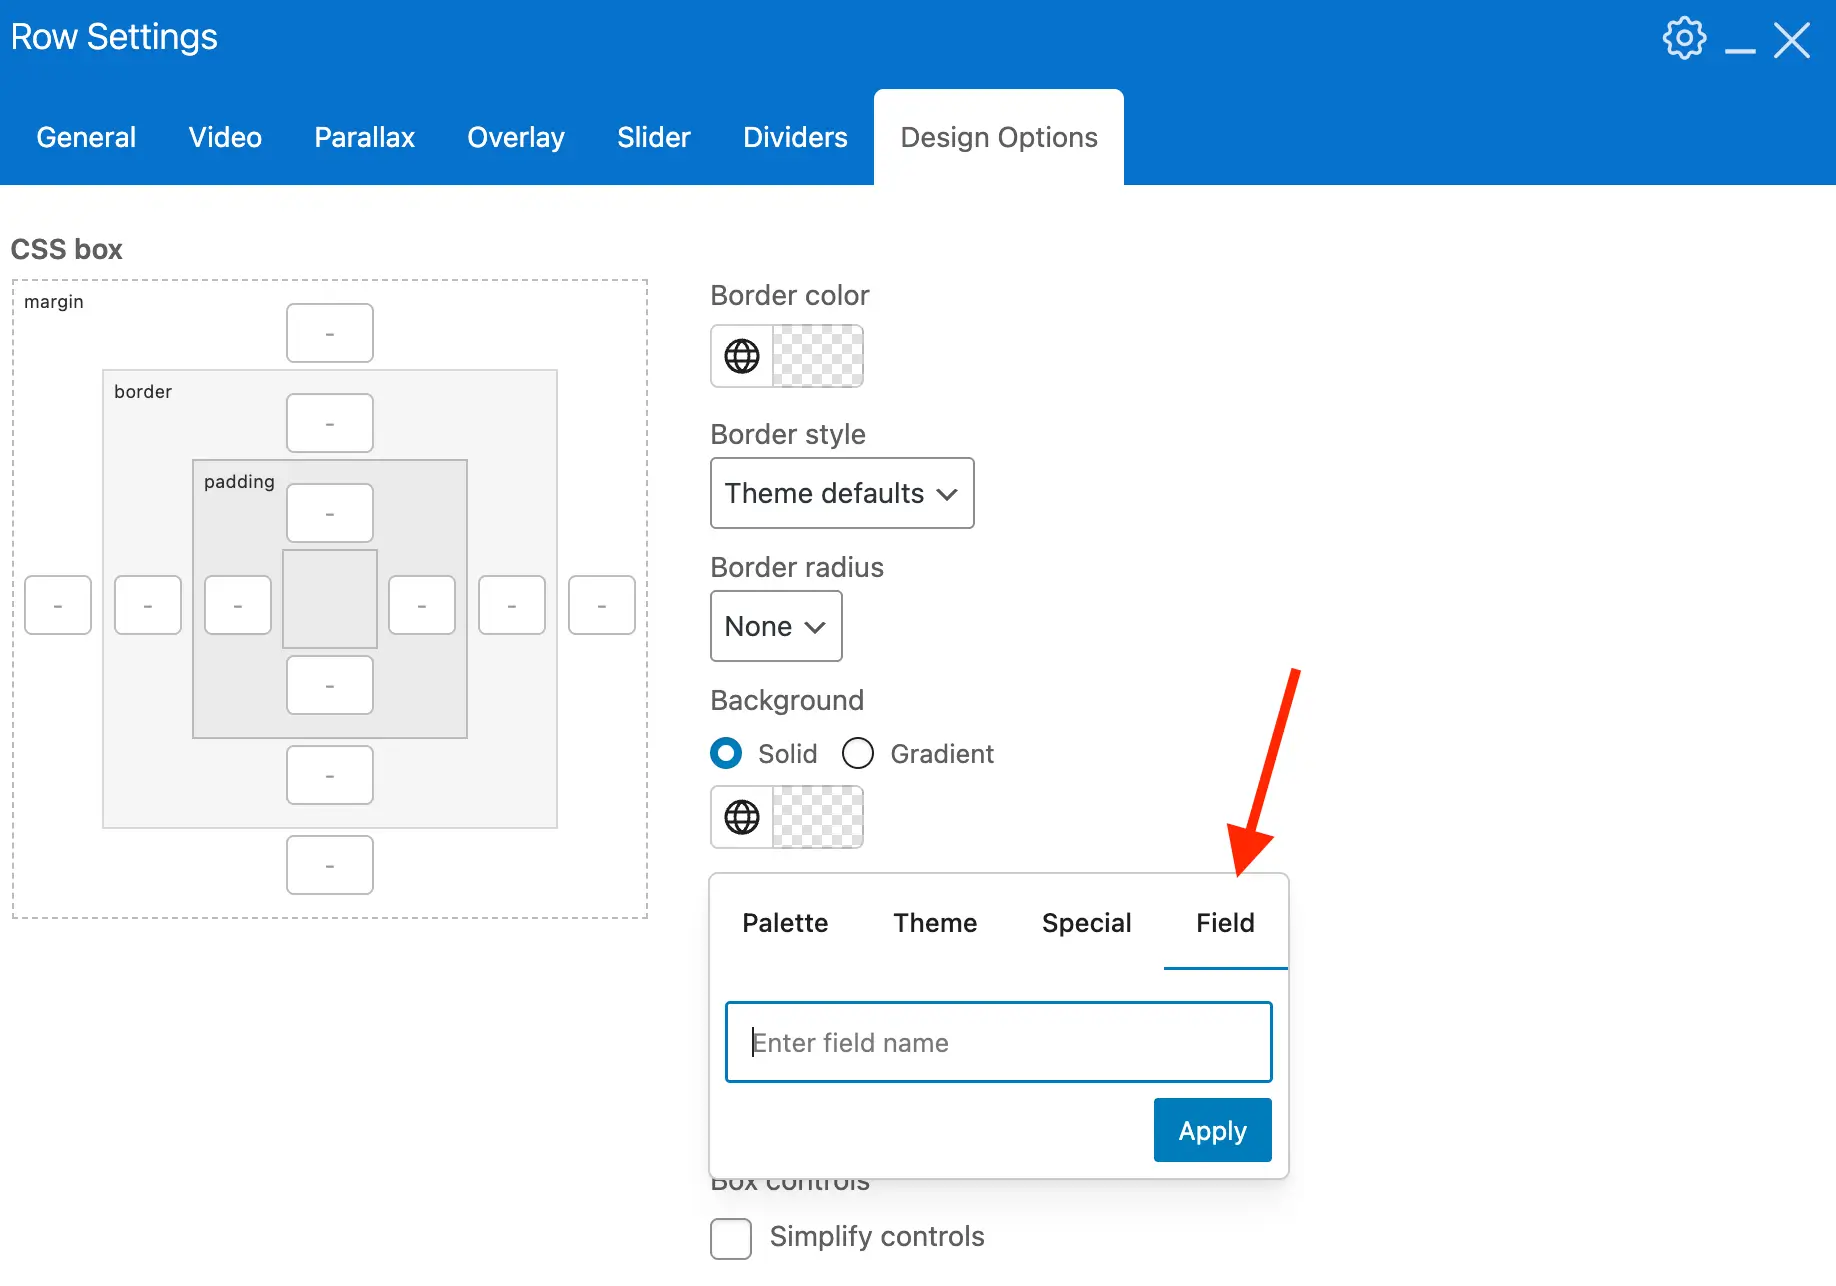
Task: Open the border color picker globe icon
Action: click(740, 356)
